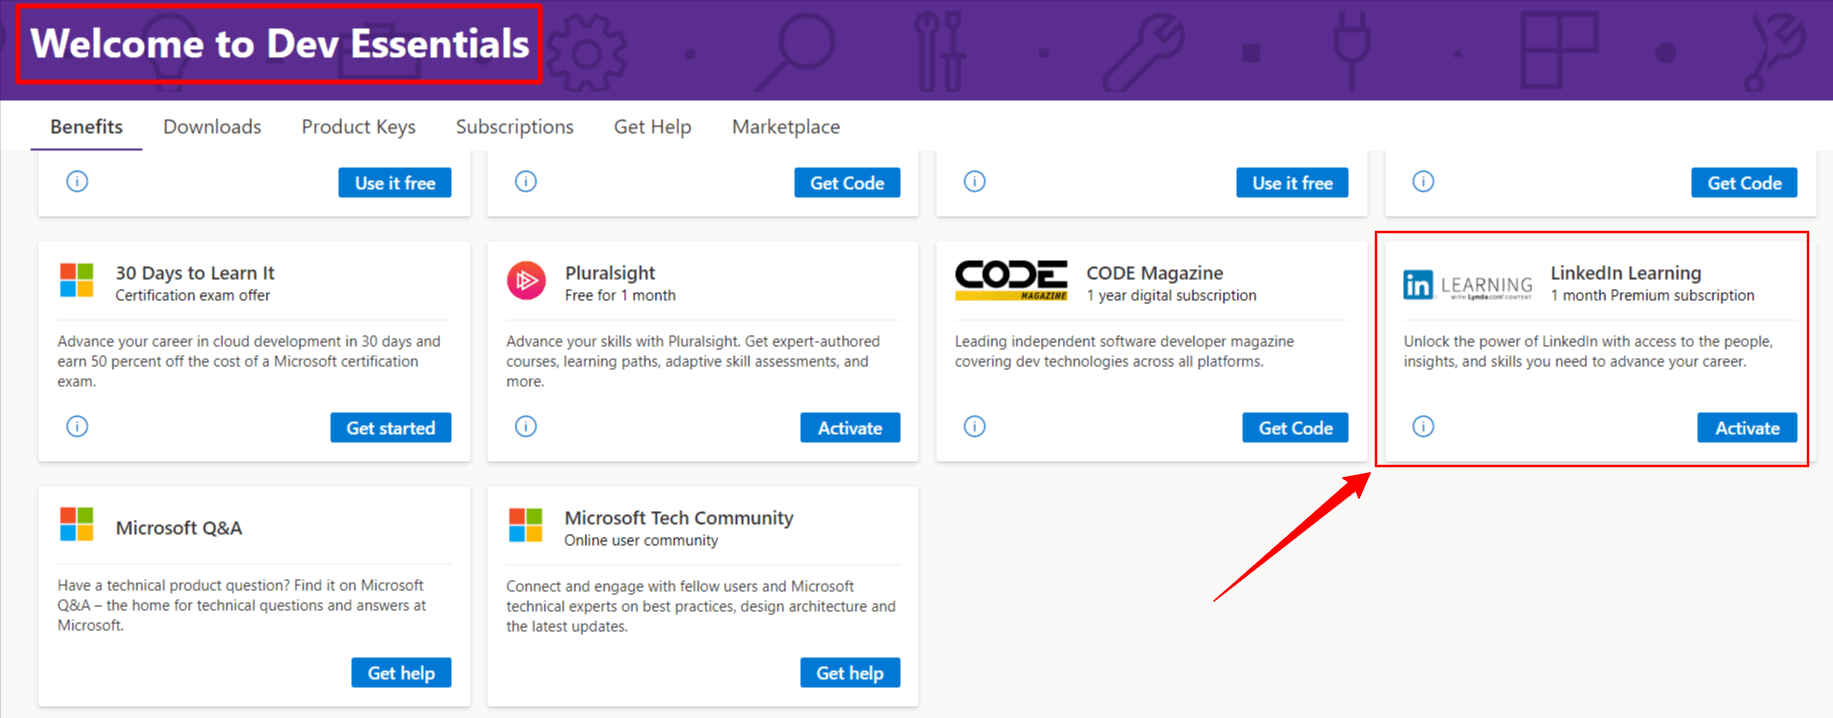Click the LinkedIn Learning card info icon
1833x718 pixels.
coord(1423,427)
